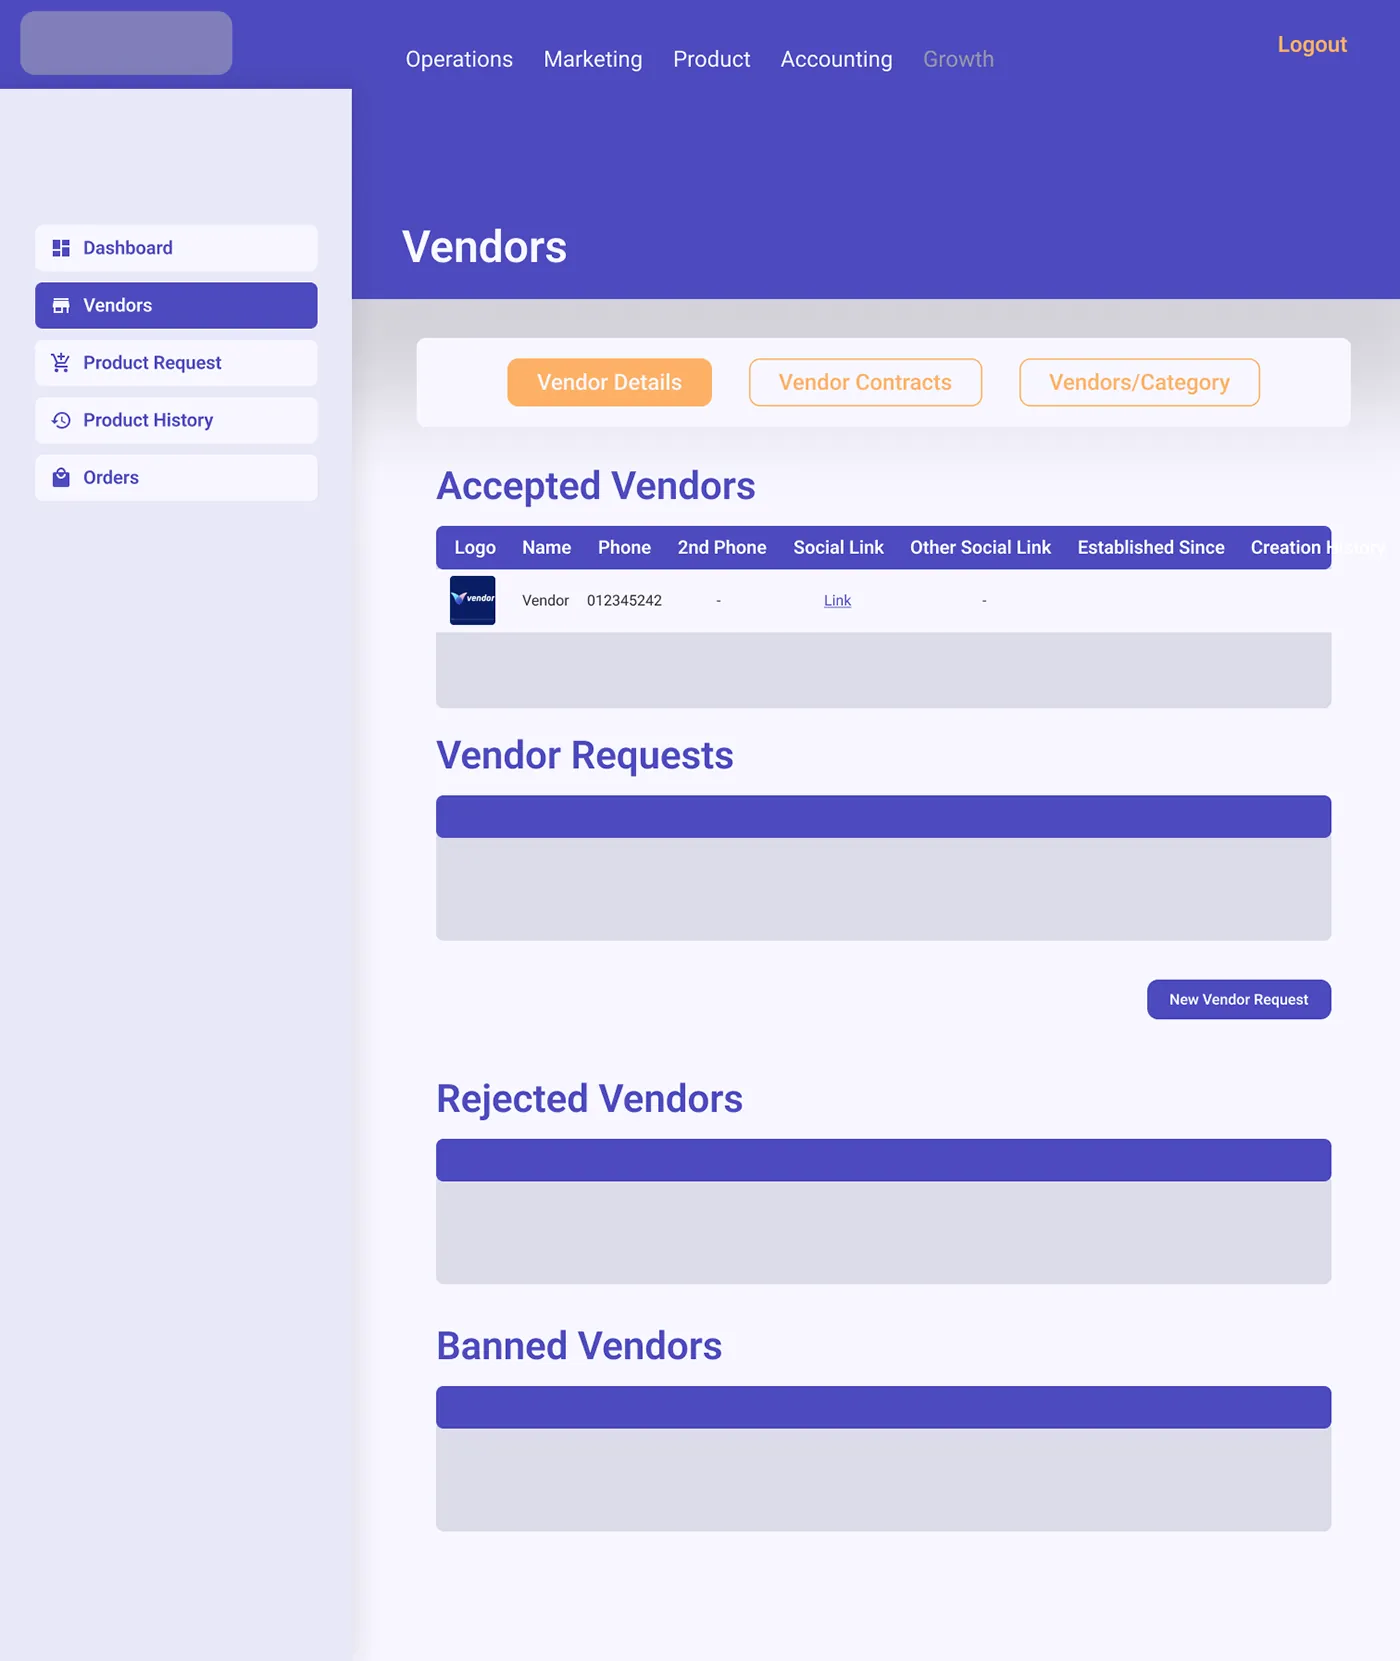Open the Accounting top menu
The height and width of the screenshot is (1661, 1400).
[x=837, y=59]
